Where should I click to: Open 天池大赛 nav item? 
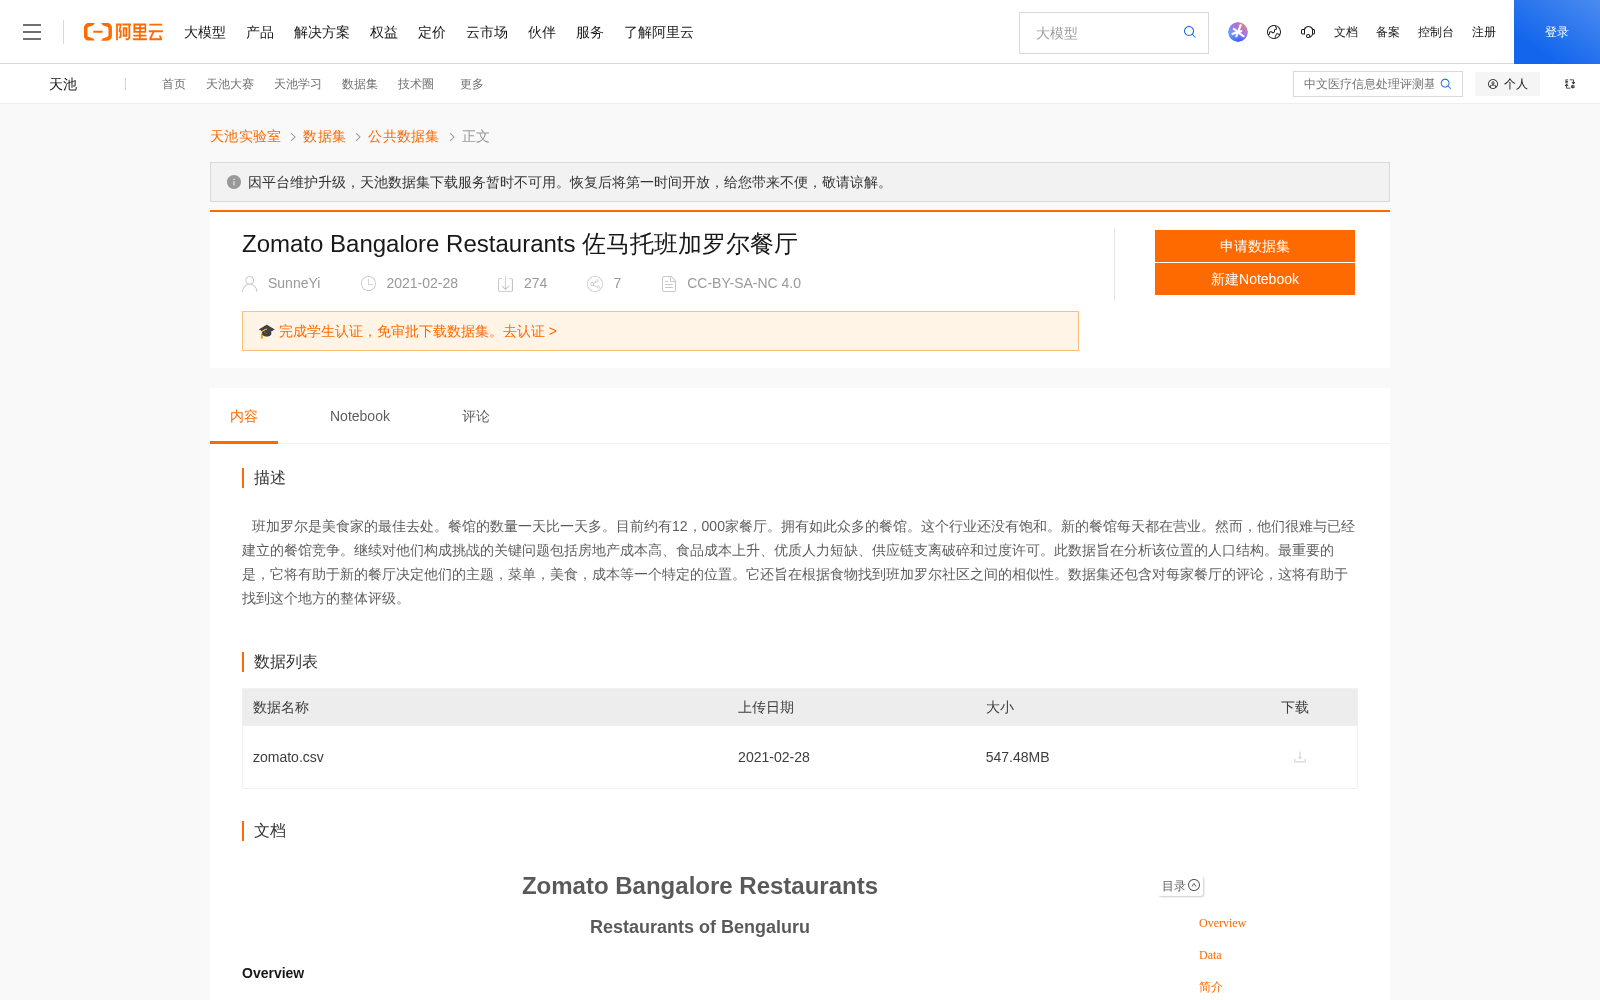(x=230, y=84)
